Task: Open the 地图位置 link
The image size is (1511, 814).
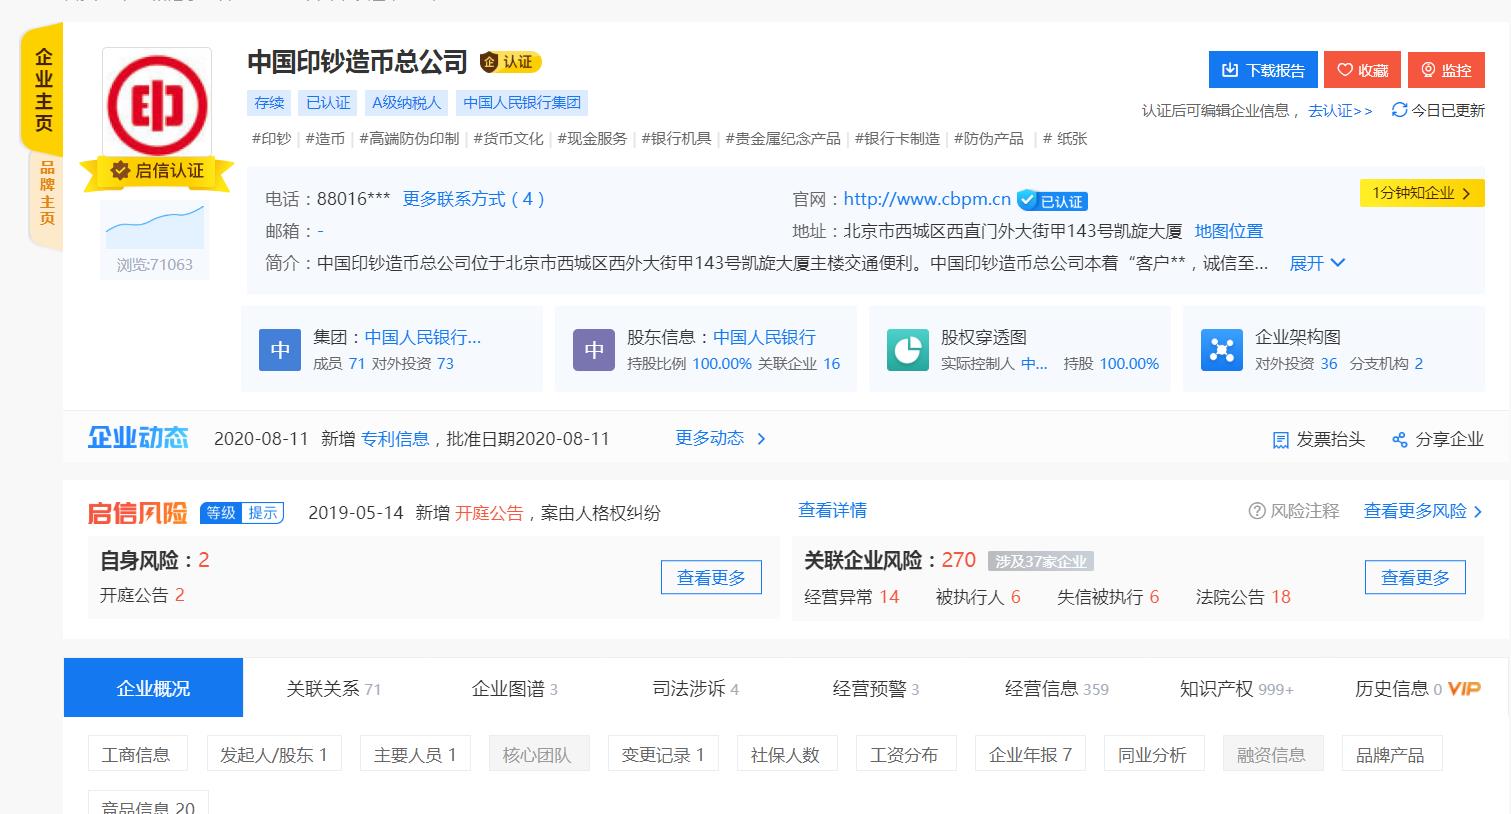Action: tap(1228, 231)
